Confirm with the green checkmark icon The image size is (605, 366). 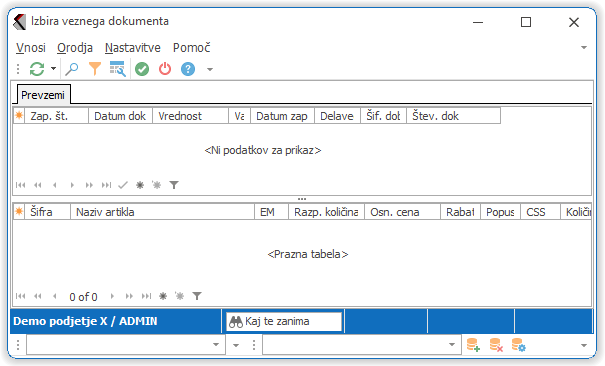[142, 69]
